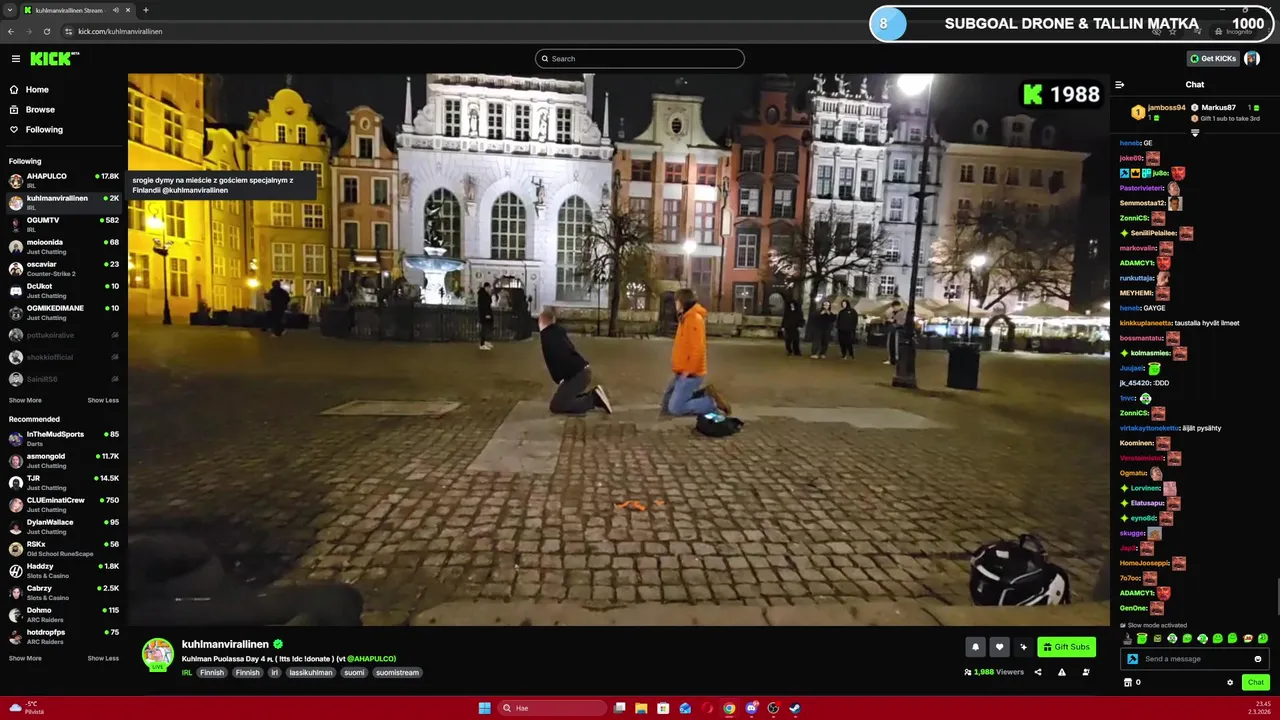Image resolution: width=1280 pixels, height=720 pixels.
Task: Click the lassikuhlman tag
Action: coord(310,673)
